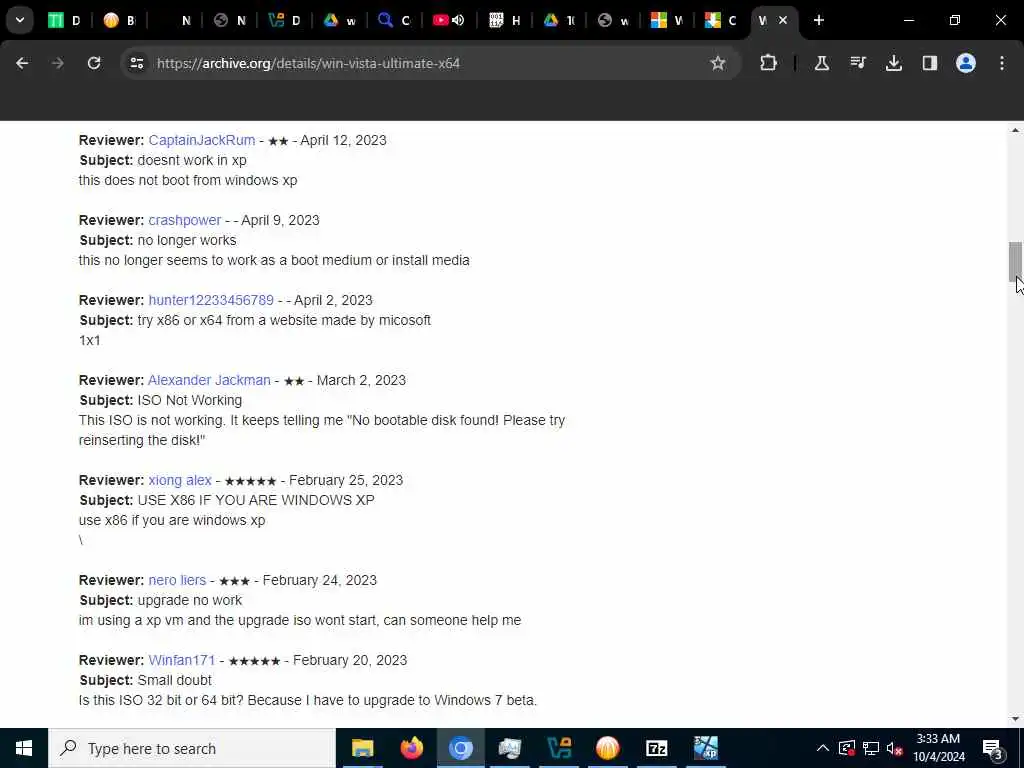Open reviewer hunter12233456789 profile link
Viewport: 1024px width, 768px height.
click(211, 300)
